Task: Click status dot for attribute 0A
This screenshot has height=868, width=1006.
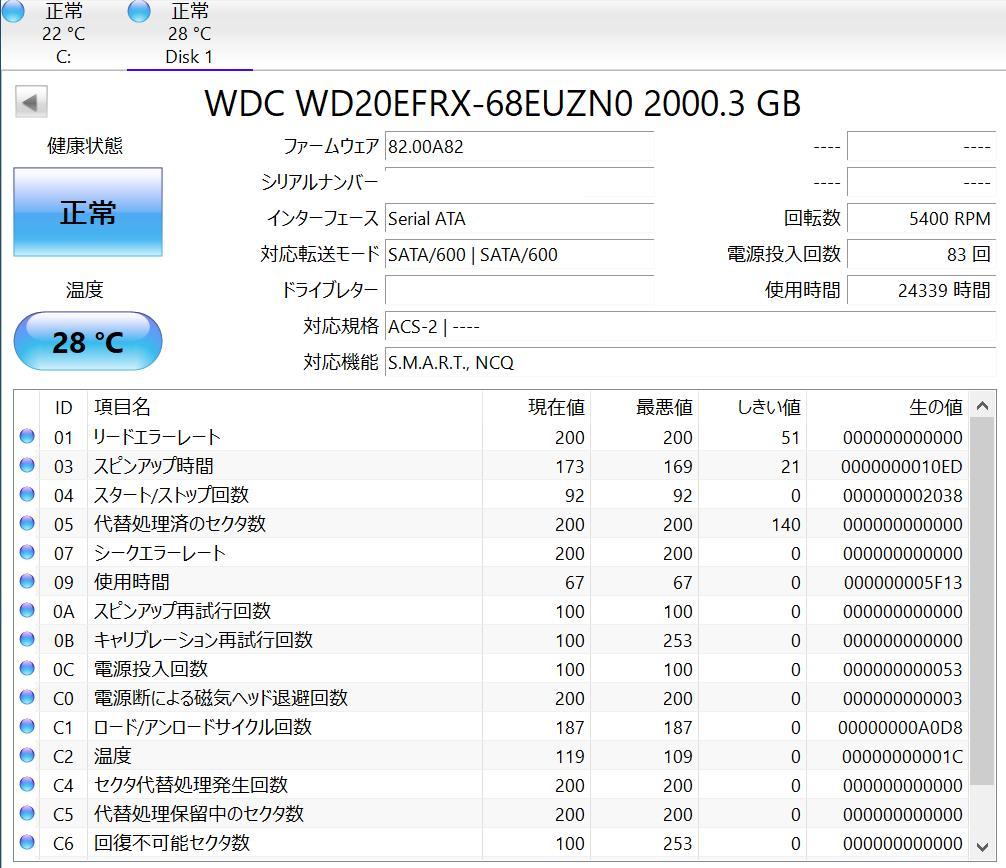Action: (x=27, y=610)
